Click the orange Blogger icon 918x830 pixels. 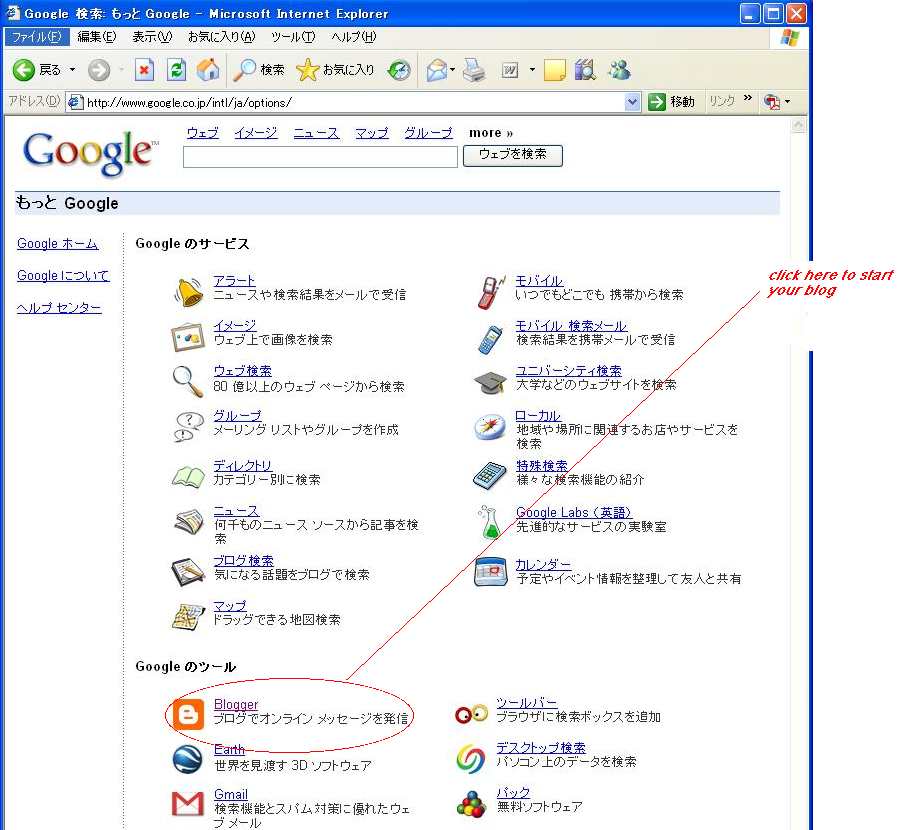tap(189, 714)
